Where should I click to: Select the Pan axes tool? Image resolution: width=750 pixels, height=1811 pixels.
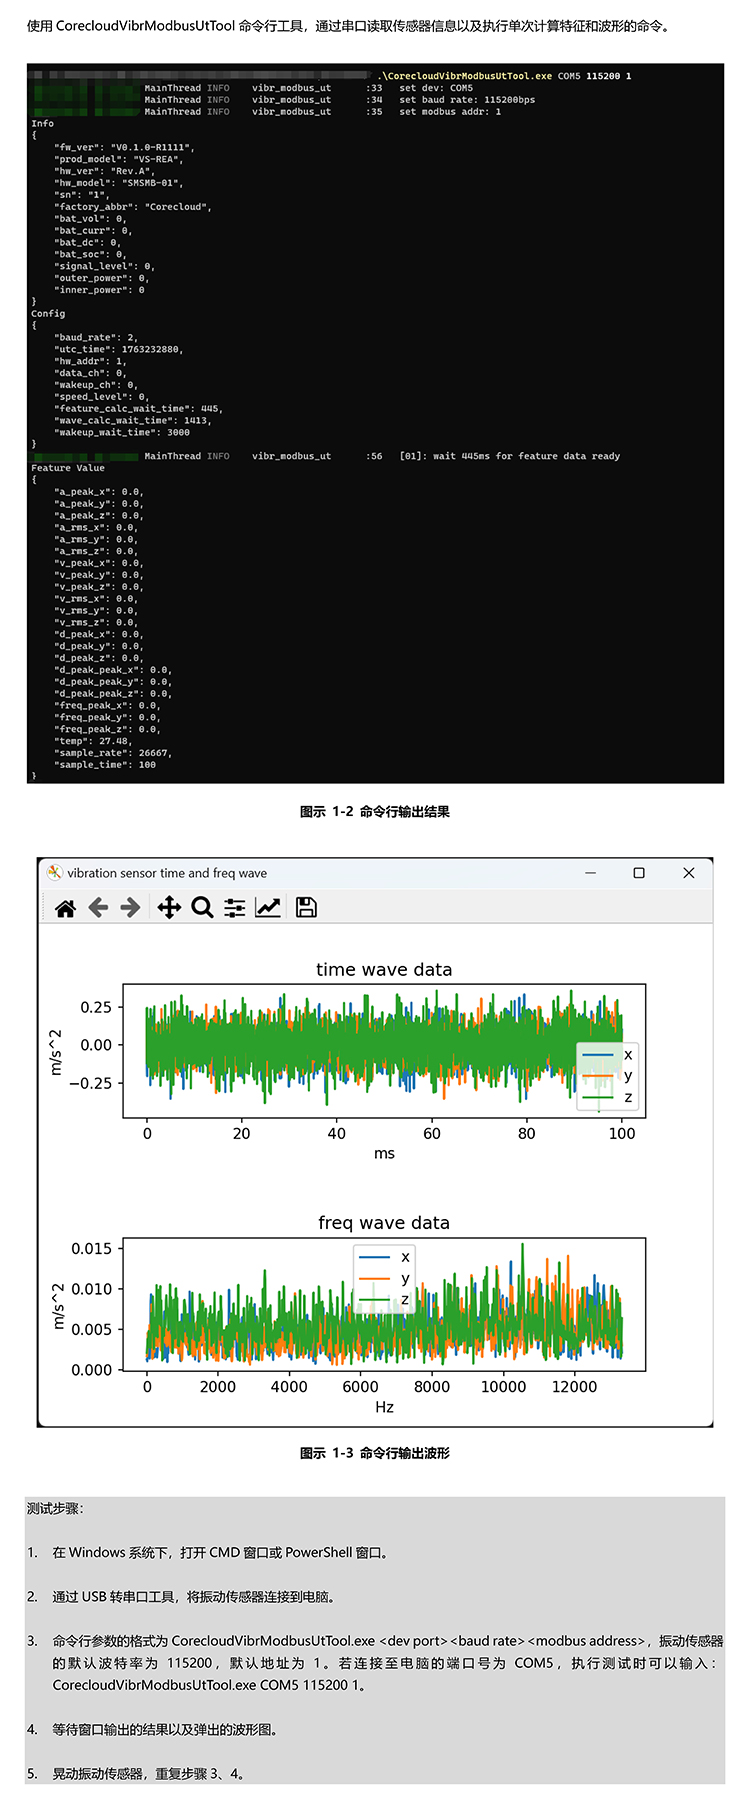click(x=169, y=908)
